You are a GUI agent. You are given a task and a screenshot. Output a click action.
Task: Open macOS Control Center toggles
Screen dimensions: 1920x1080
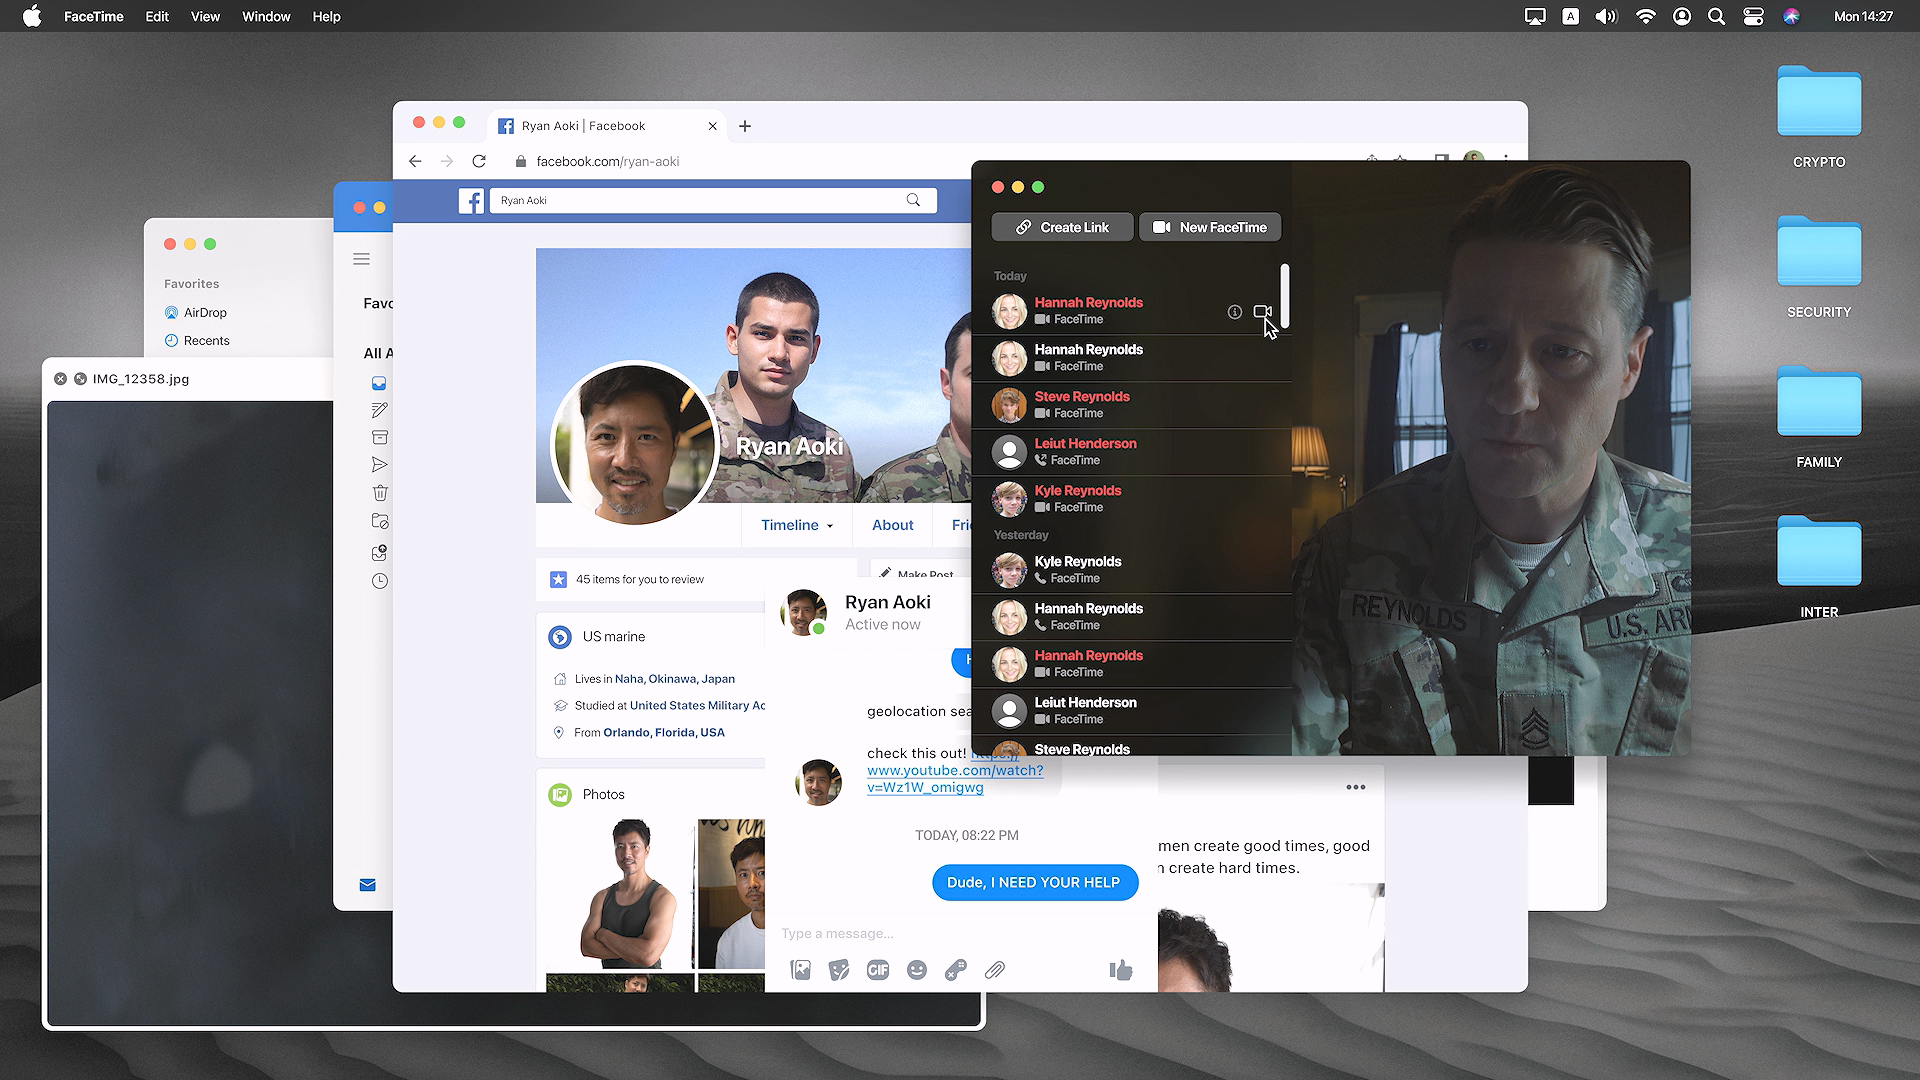tap(1753, 16)
